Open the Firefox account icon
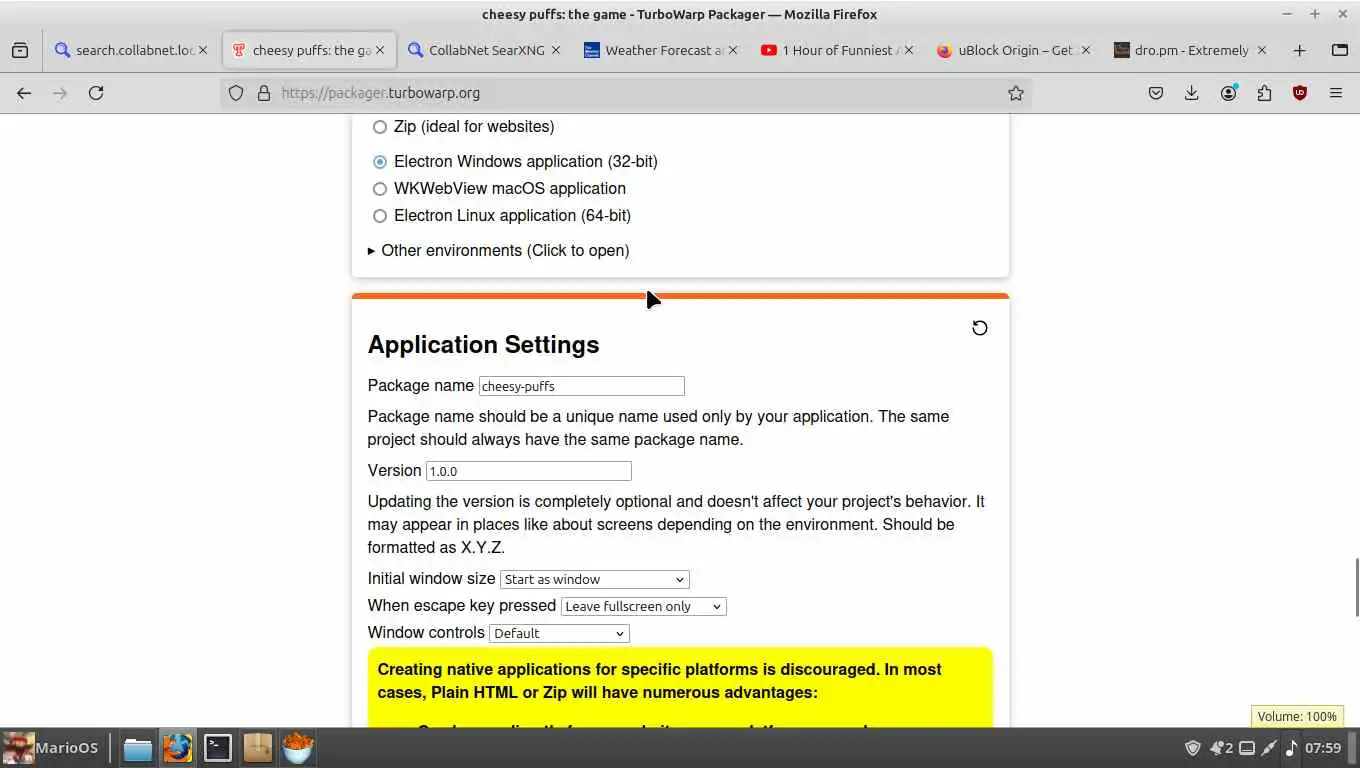 (x=1228, y=93)
